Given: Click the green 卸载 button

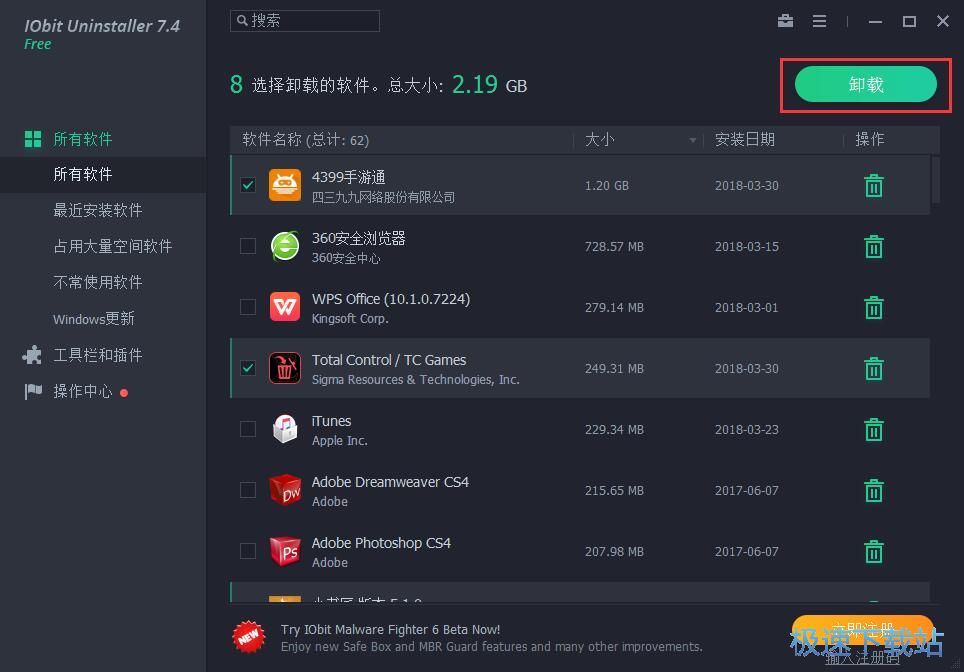Looking at the screenshot, I should [866, 84].
